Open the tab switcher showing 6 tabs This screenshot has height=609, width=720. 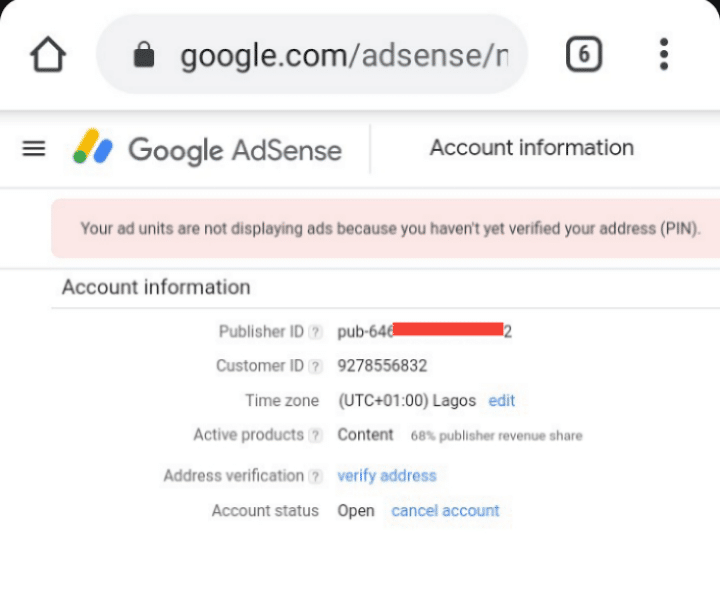[x=584, y=54]
